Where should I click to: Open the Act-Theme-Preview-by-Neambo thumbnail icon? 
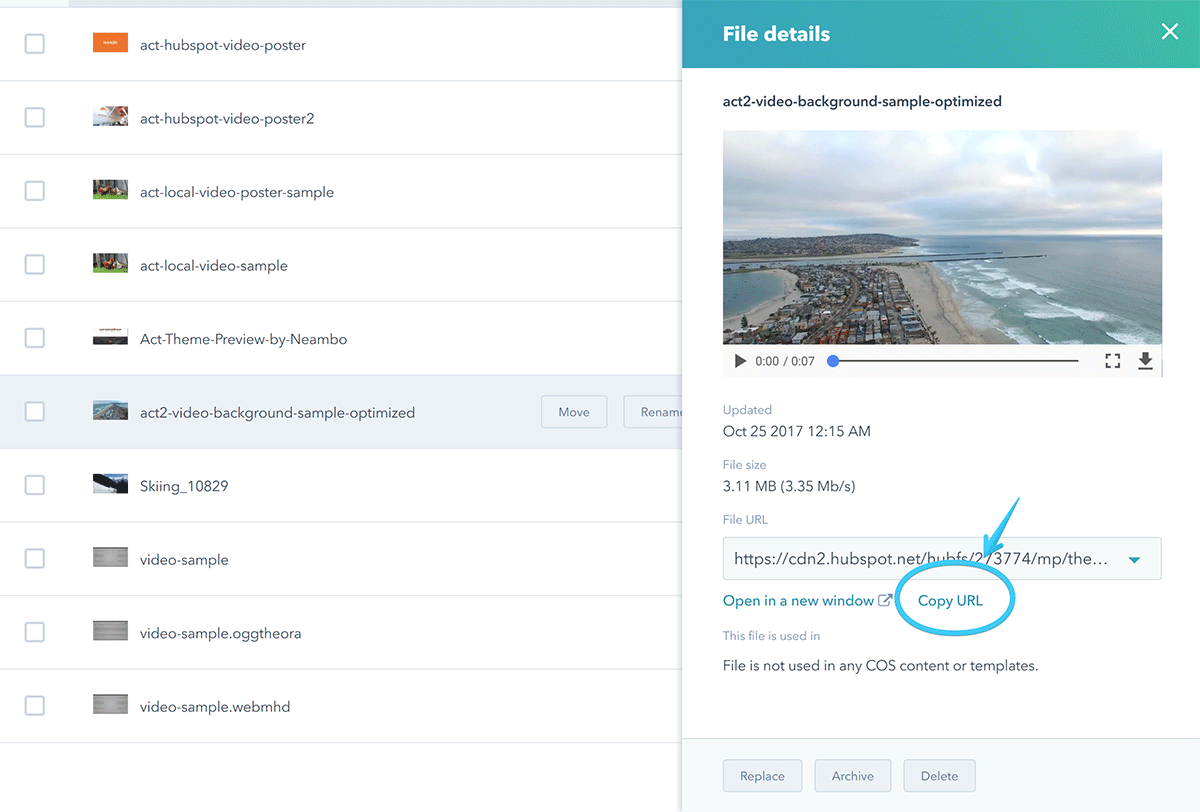(110, 338)
